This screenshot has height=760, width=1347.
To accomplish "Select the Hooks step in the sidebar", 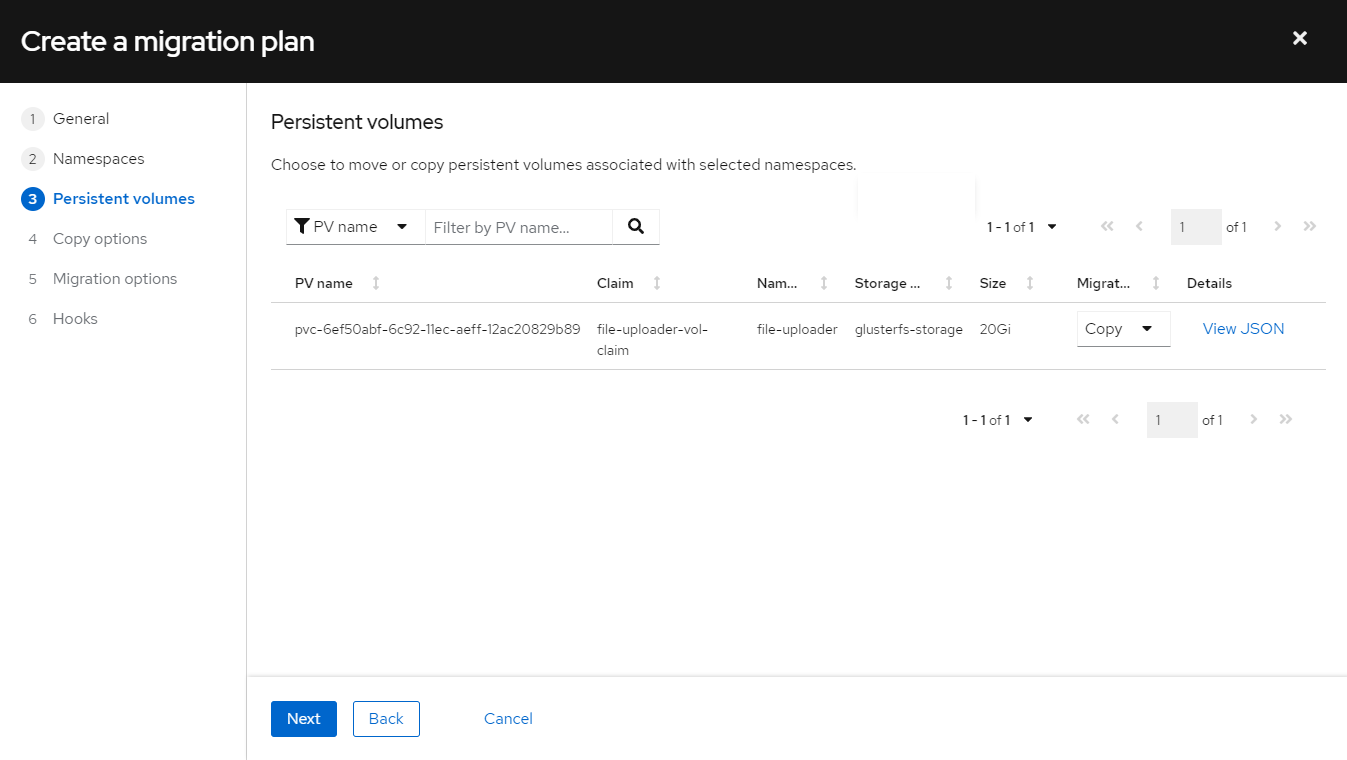I will coord(75,318).
